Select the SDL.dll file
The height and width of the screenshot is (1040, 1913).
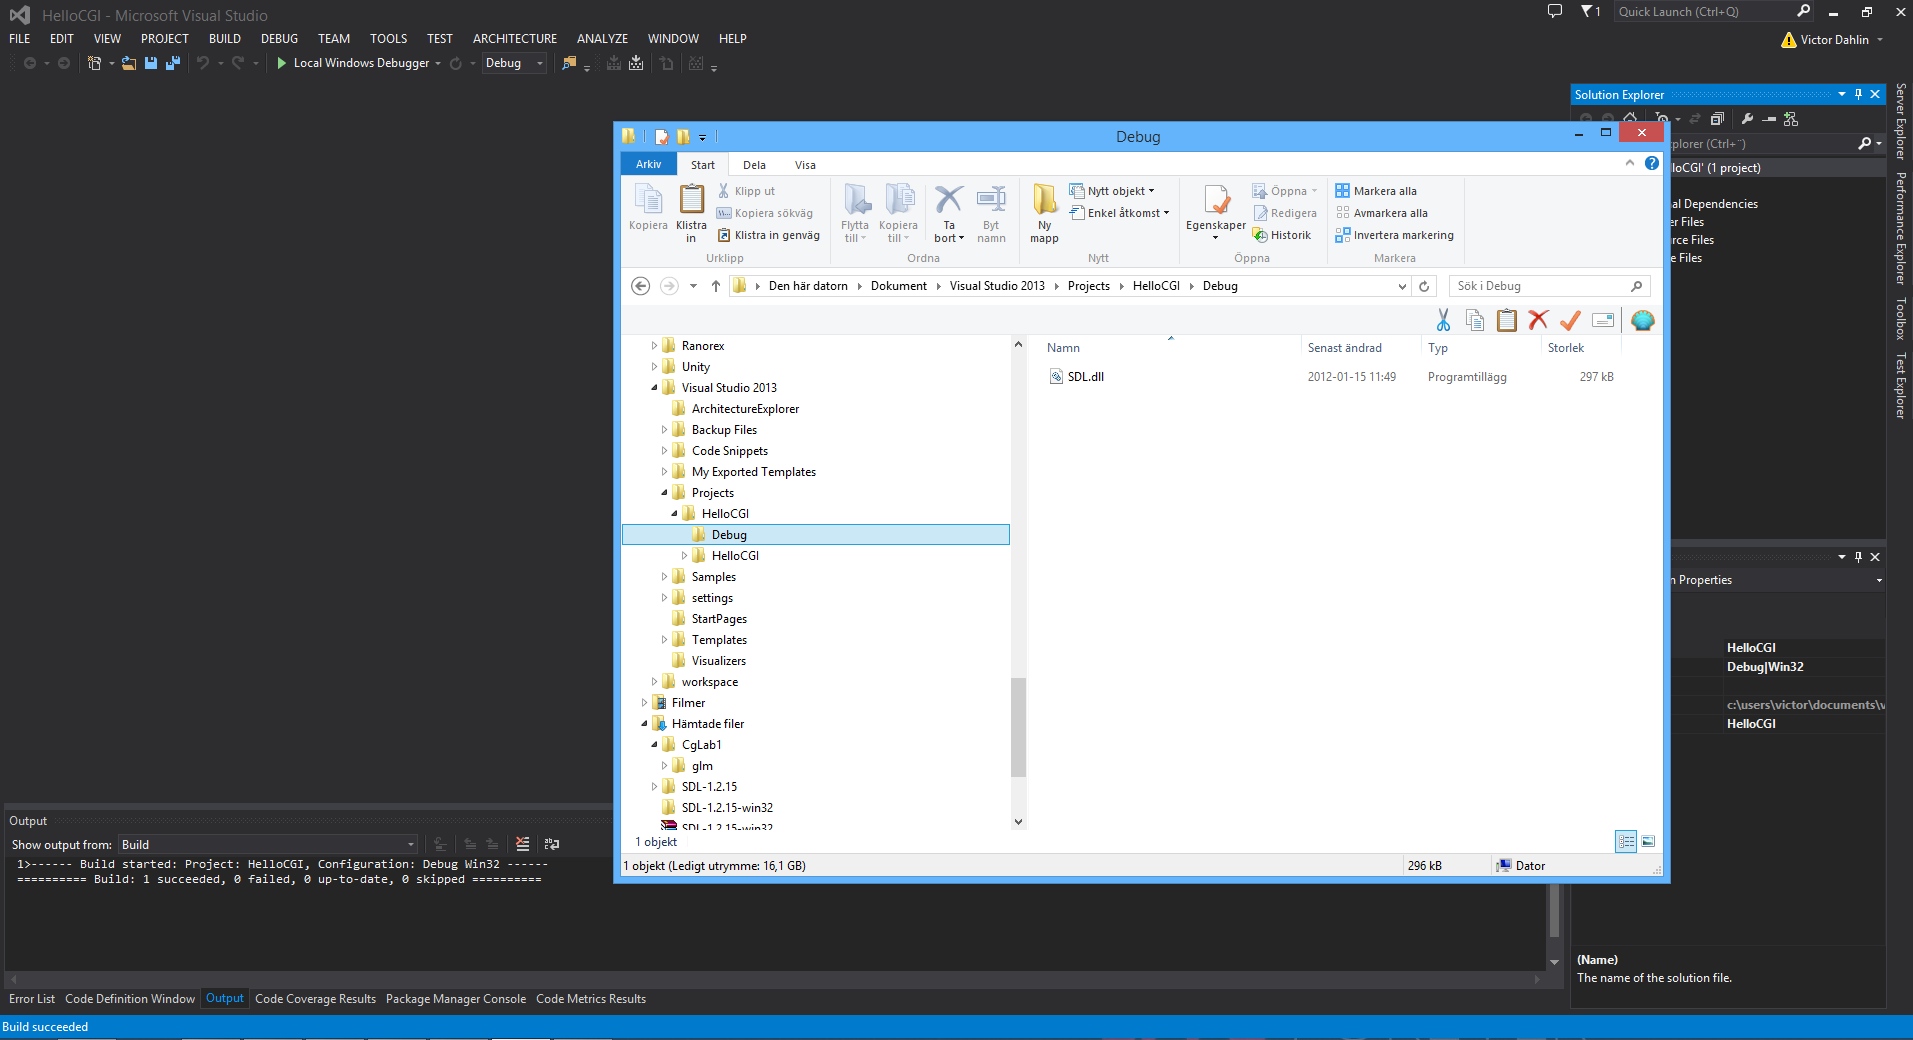pos(1085,377)
